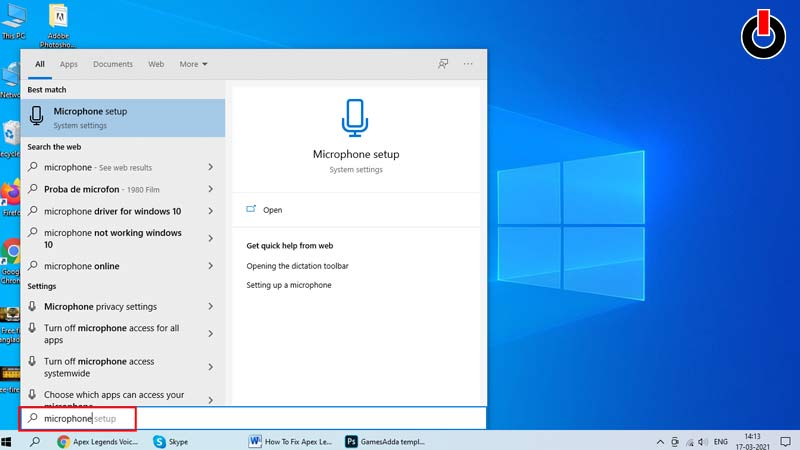
Task: Select Turn off microphone access for all apps
Action: (x=123, y=334)
